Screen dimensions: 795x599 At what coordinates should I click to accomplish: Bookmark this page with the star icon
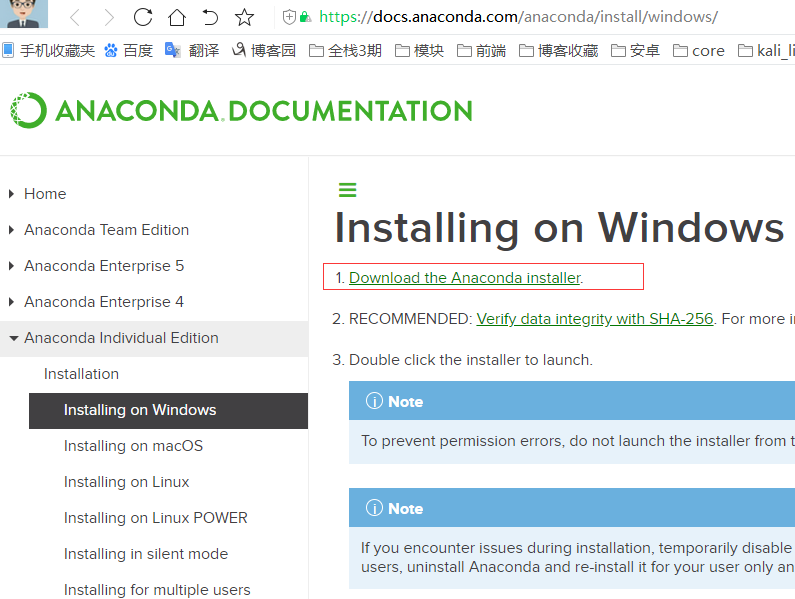pyautogui.click(x=244, y=17)
